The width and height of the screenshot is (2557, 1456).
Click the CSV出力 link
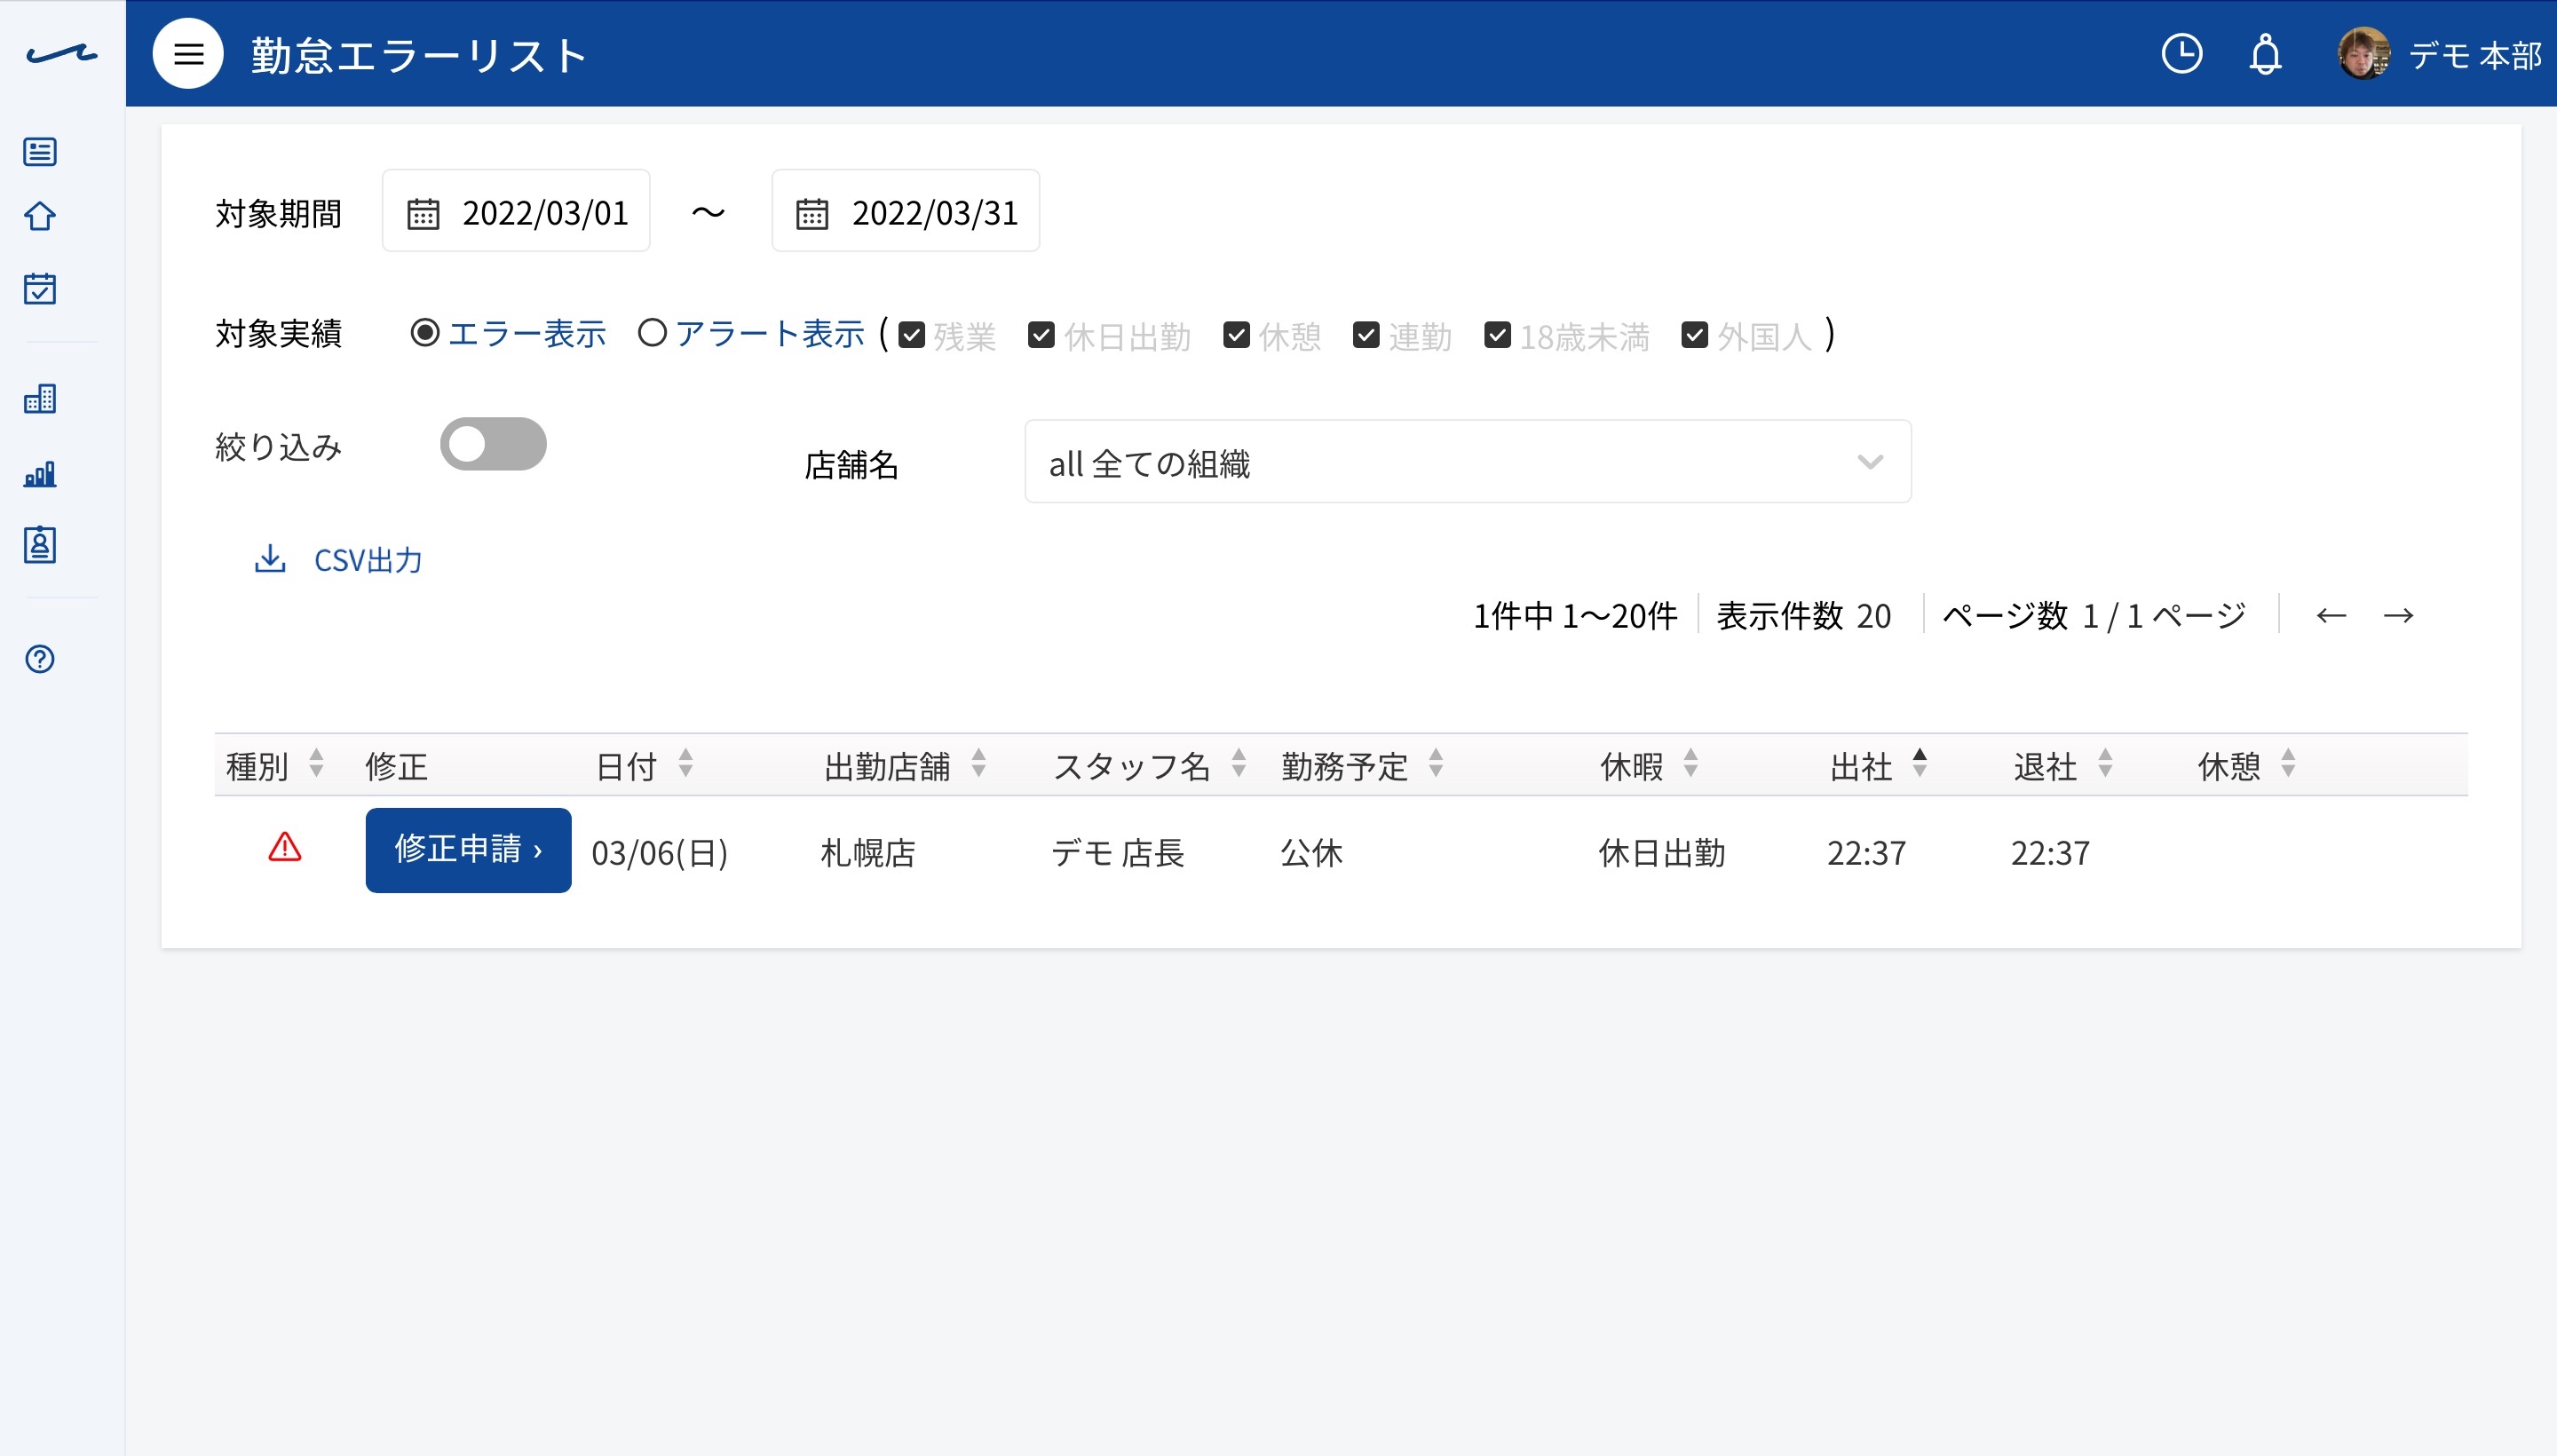coord(368,560)
